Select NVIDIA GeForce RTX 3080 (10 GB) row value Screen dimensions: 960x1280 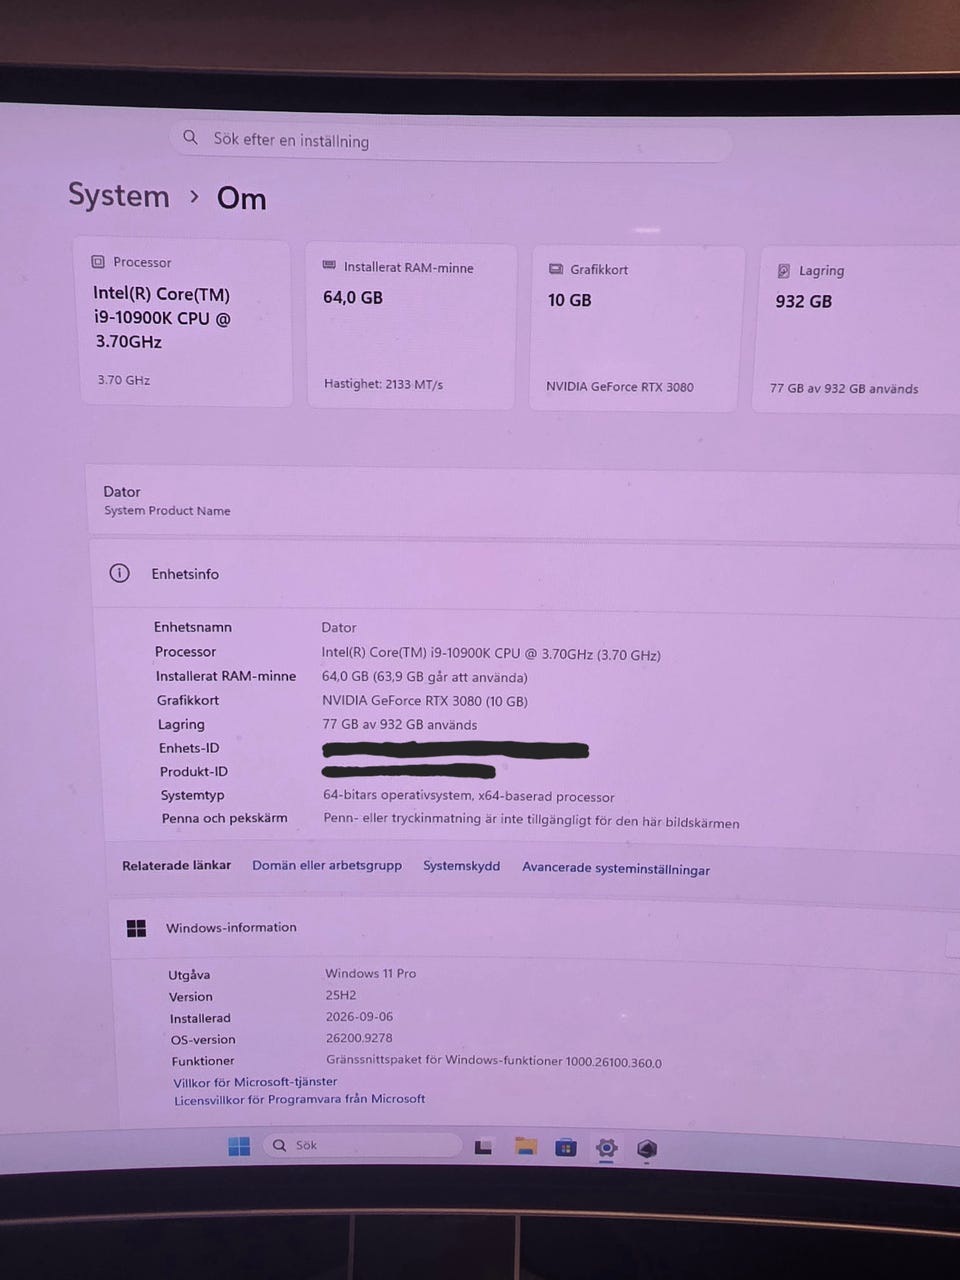425,701
